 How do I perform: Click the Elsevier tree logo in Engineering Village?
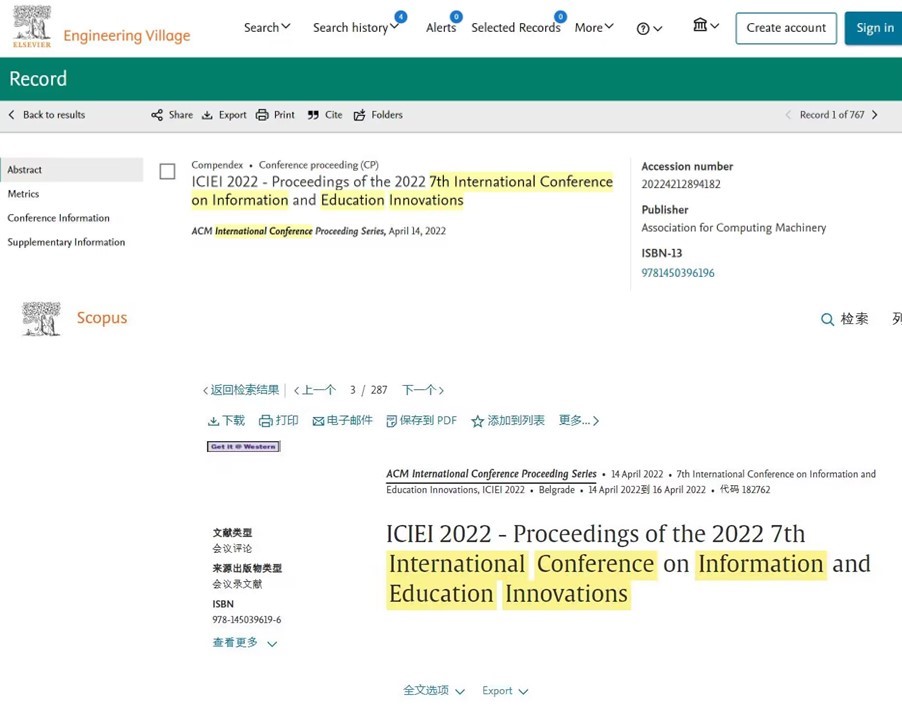pyautogui.click(x=32, y=26)
